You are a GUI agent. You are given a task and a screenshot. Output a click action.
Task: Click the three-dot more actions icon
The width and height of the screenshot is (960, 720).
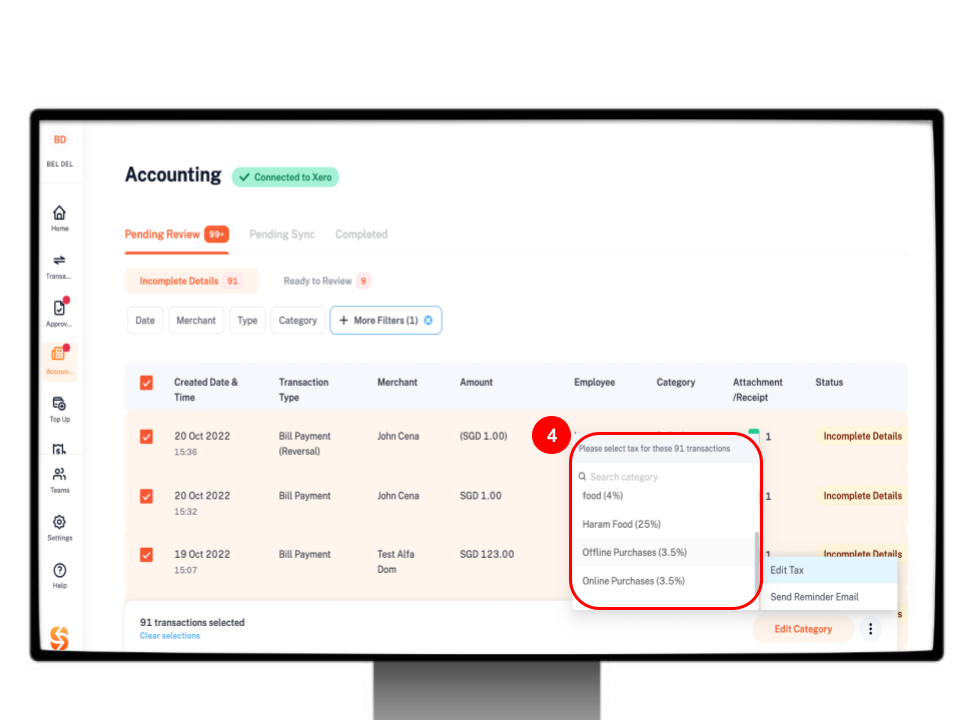point(870,629)
